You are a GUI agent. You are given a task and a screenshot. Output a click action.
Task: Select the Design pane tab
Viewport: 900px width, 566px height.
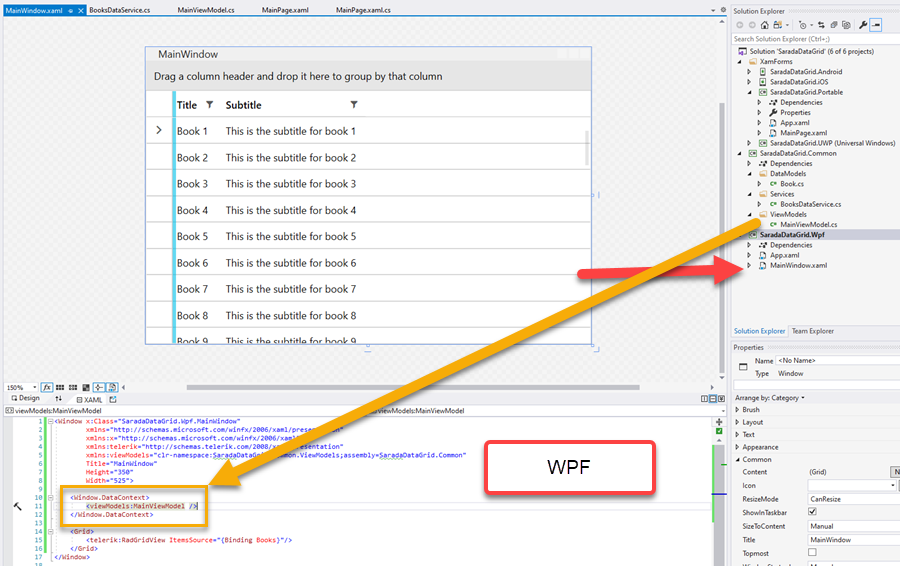click(x=26, y=398)
